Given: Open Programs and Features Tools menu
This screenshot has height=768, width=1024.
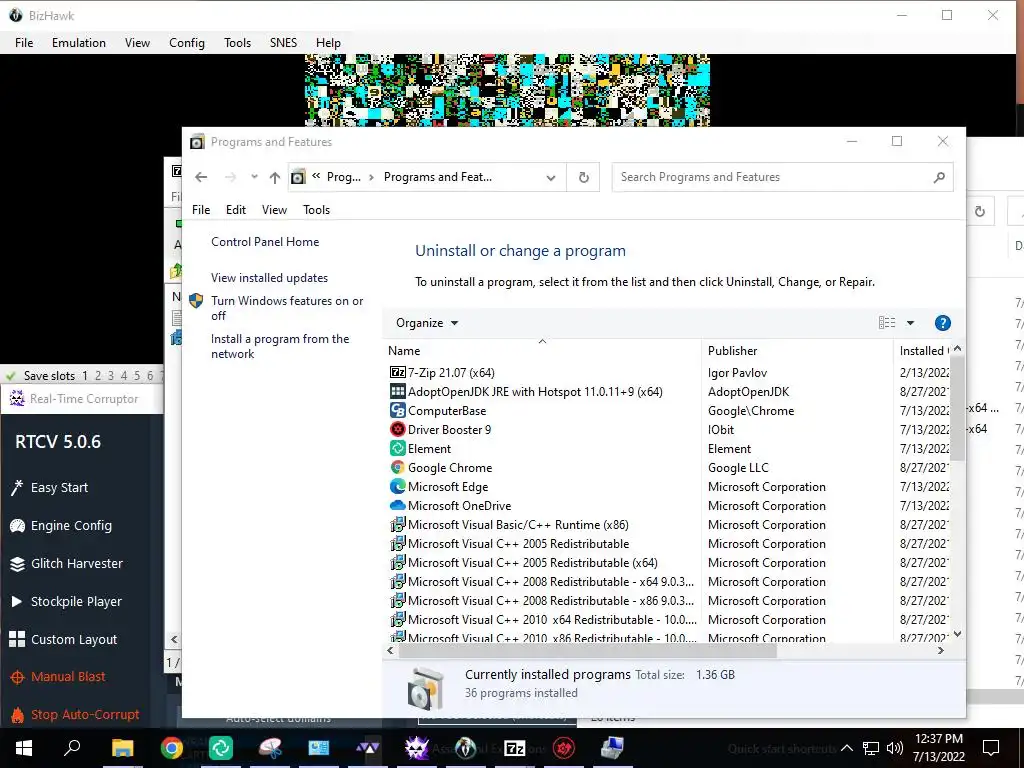Looking at the screenshot, I should click(316, 210).
